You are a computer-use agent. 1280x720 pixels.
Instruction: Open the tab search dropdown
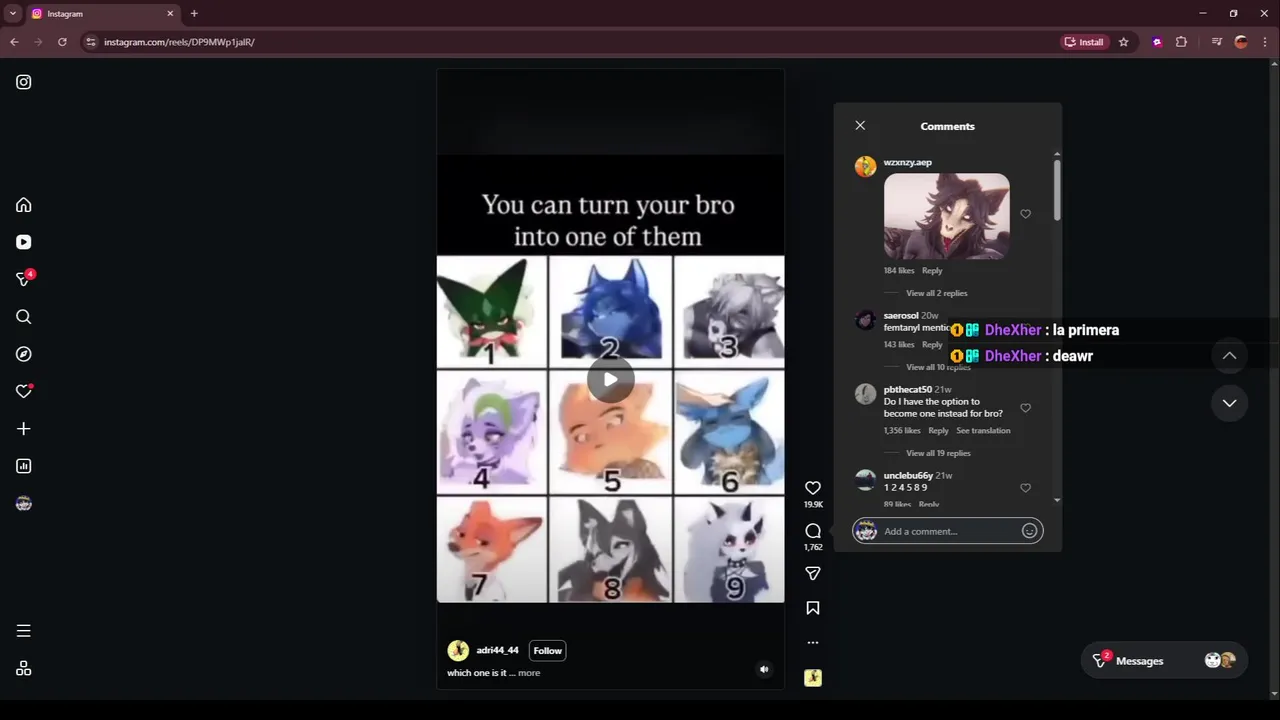point(13,14)
